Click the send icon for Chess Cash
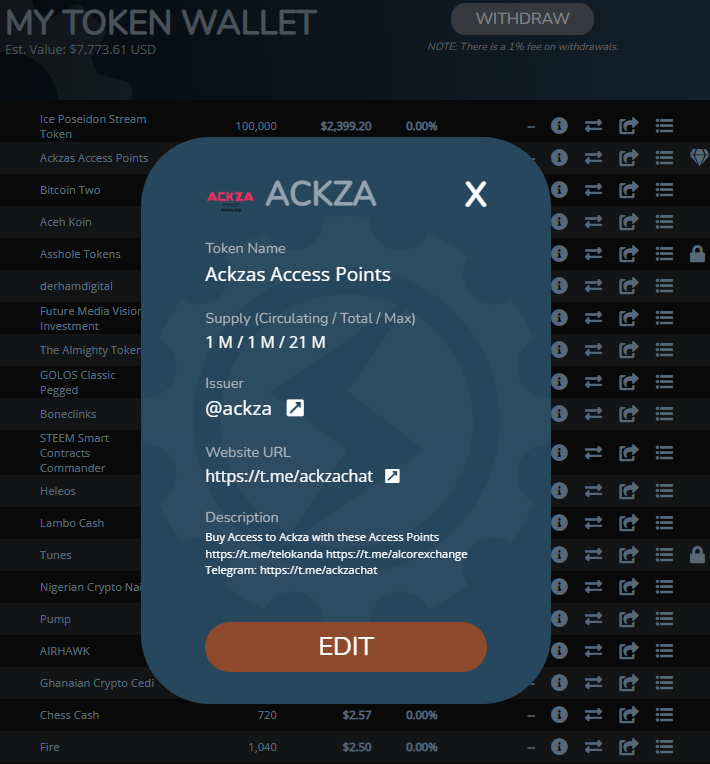Image resolution: width=710 pixels, height=764 pixels. click(628, 715)
